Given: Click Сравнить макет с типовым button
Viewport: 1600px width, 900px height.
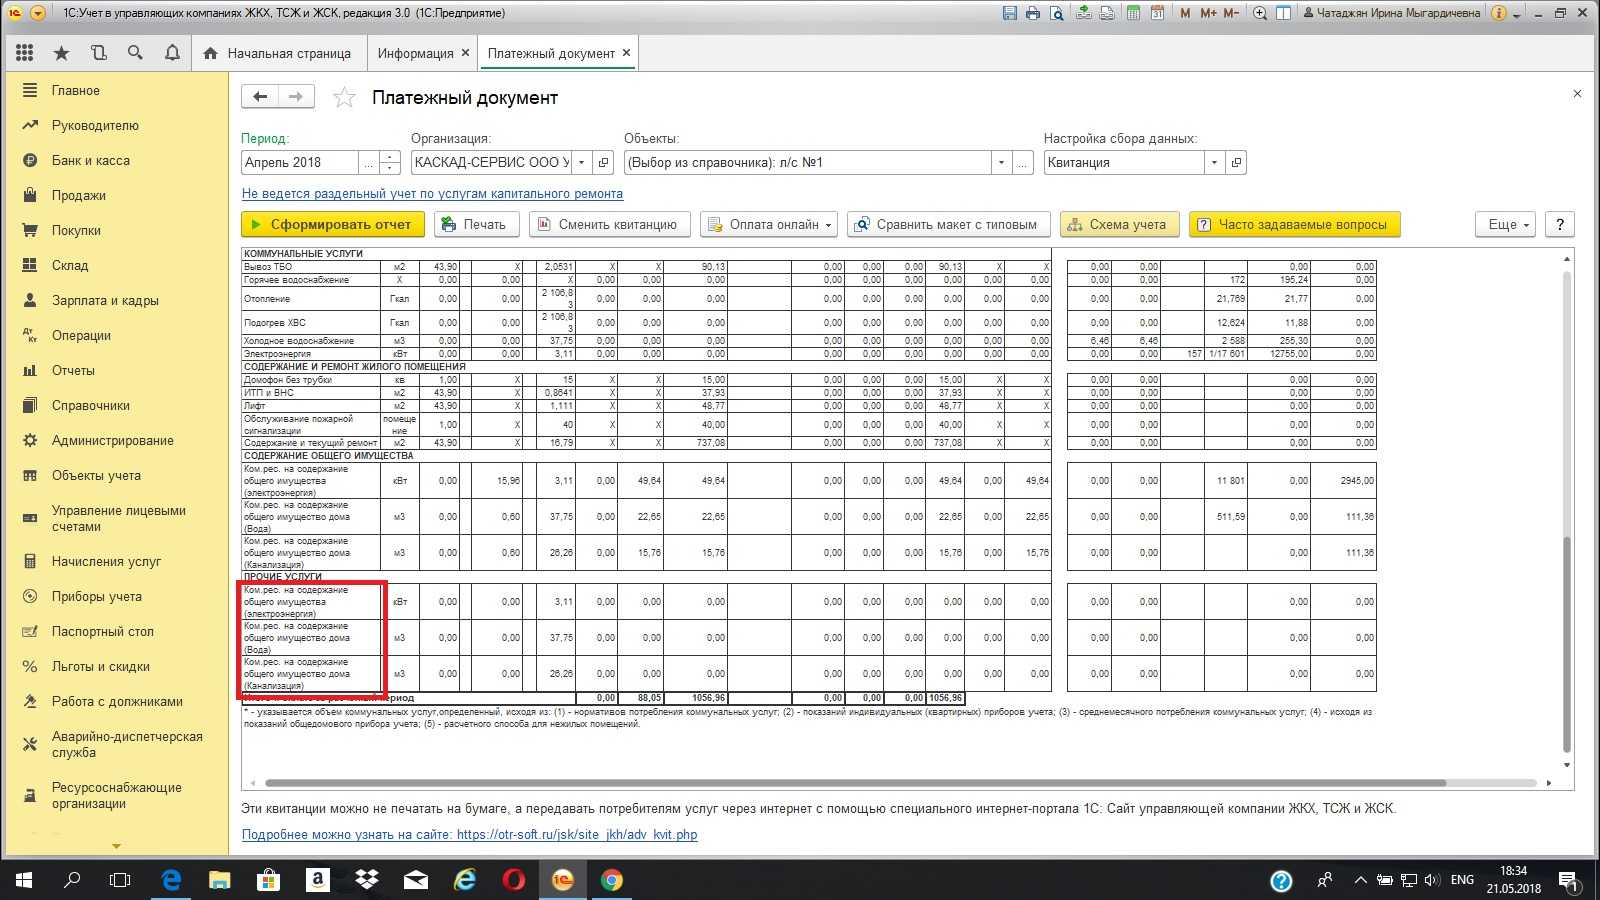Looking at the screenshot, I should pos(948,224).
